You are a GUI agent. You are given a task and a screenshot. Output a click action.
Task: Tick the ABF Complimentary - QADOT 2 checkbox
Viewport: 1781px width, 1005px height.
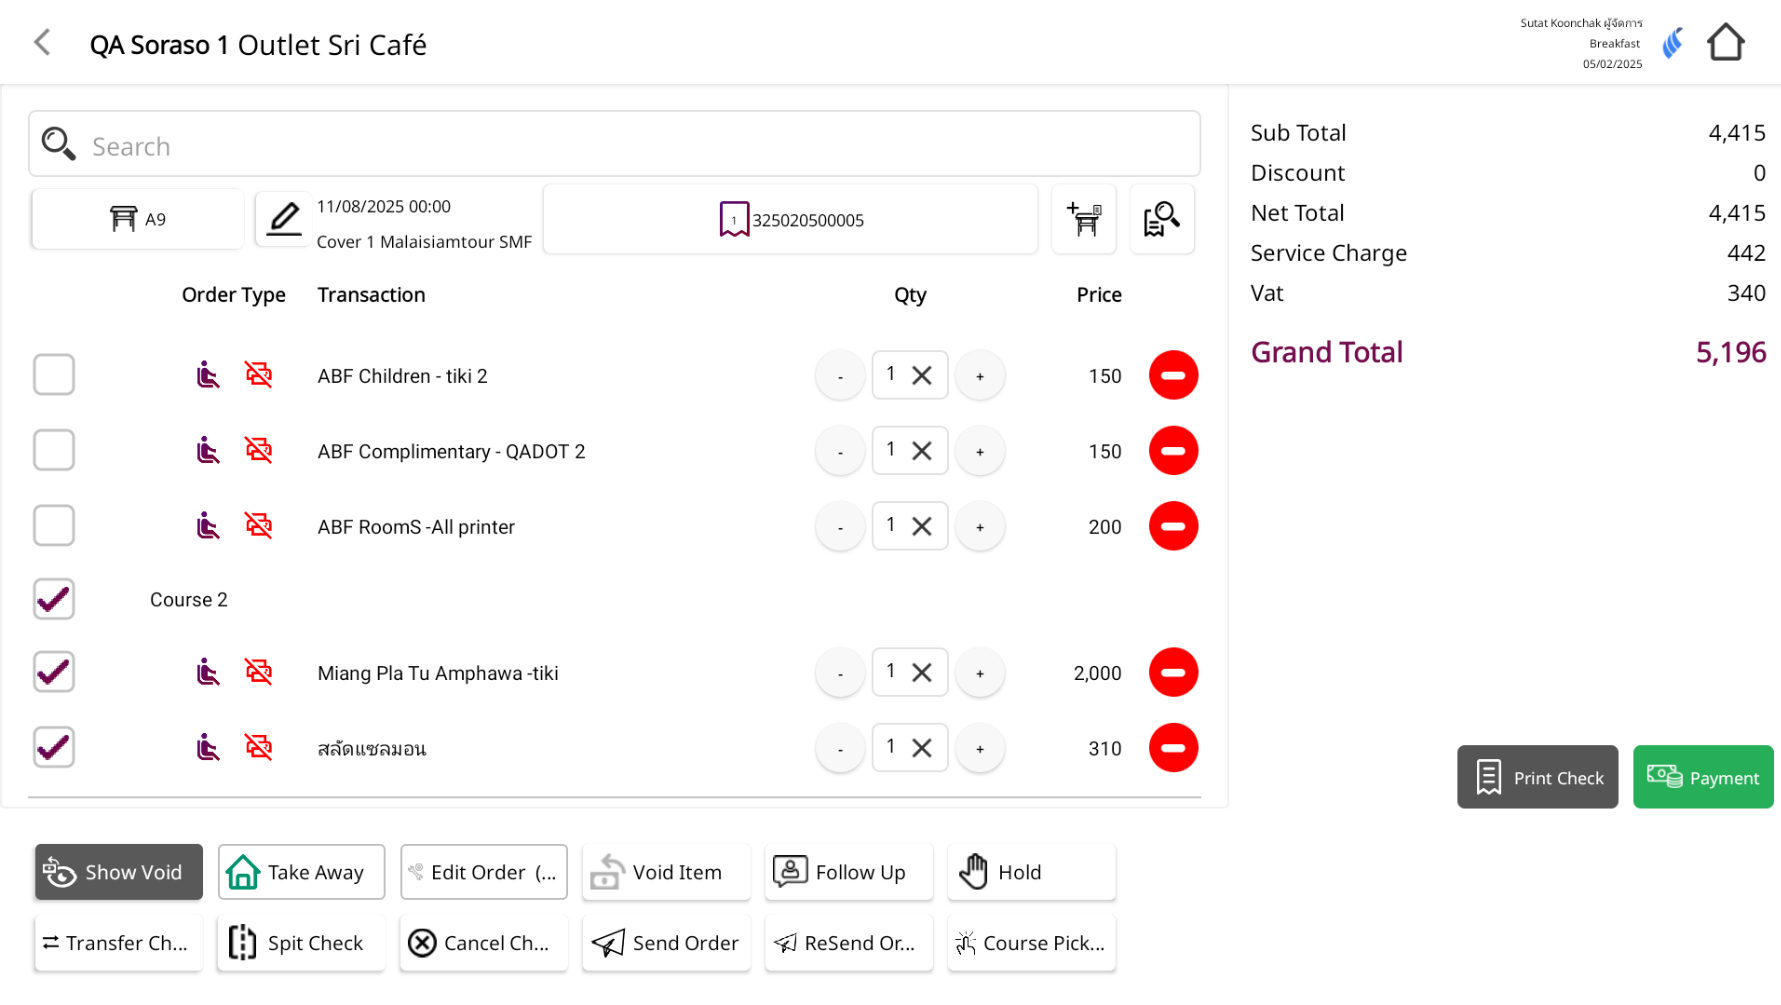pos(54,450)
